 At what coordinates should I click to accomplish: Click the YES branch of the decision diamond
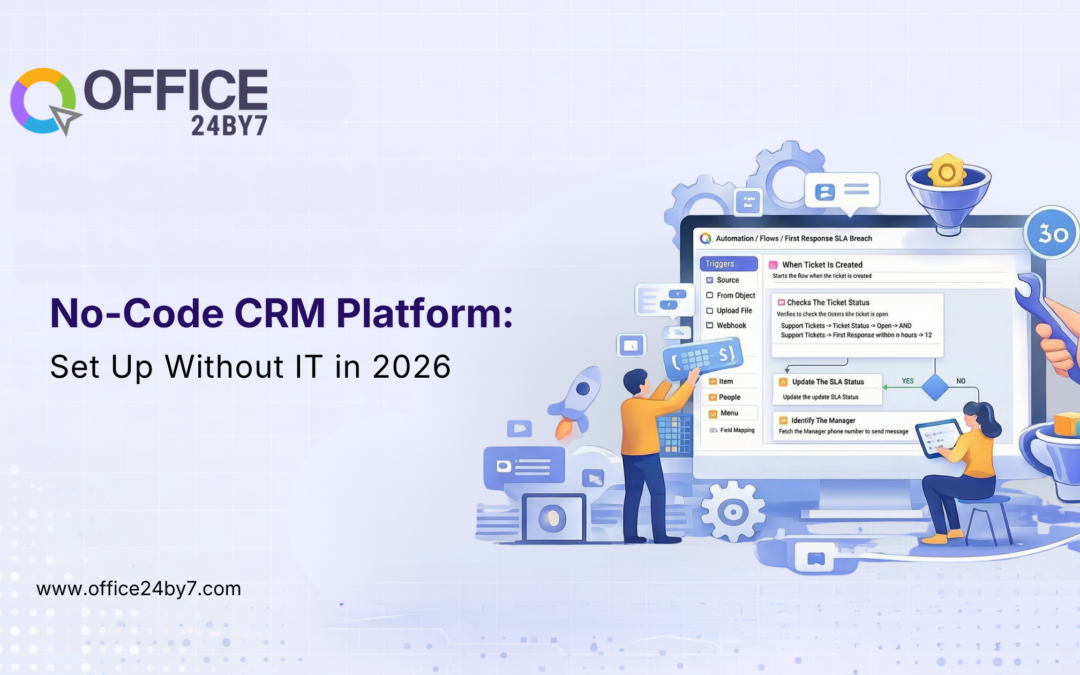click(x=907, y=381)
